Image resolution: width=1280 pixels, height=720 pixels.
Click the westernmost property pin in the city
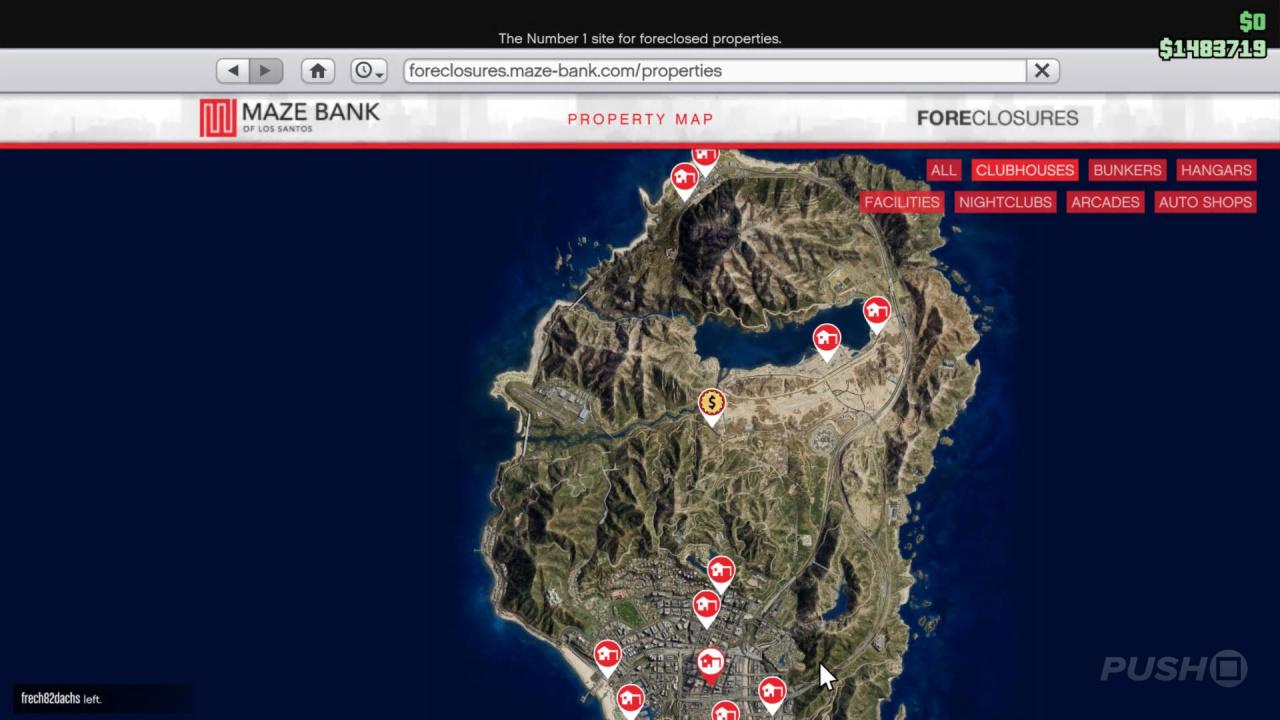[609, 653]
